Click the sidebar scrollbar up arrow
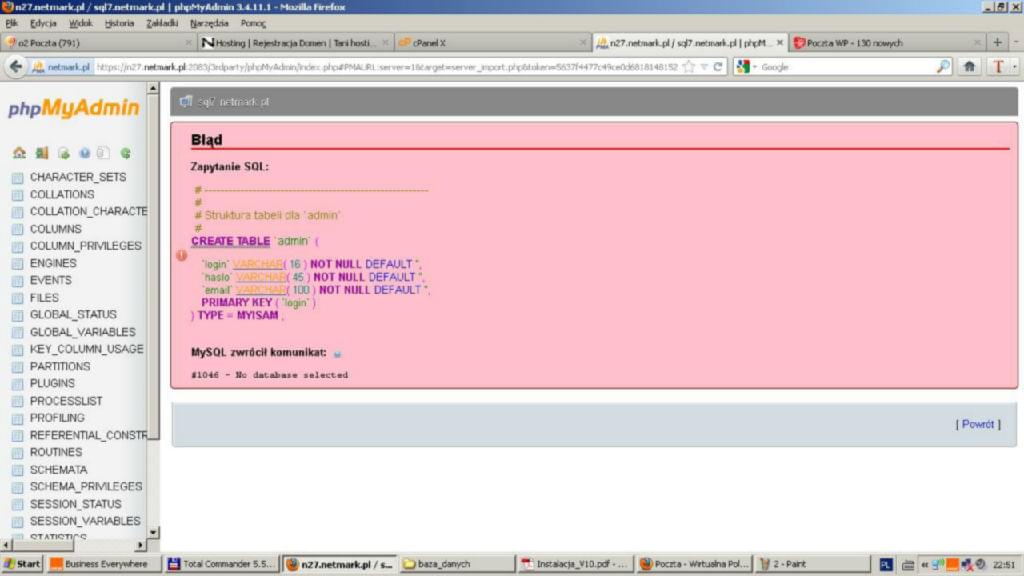This screenshot has height=576, width=1024. (x=153, y=88)
